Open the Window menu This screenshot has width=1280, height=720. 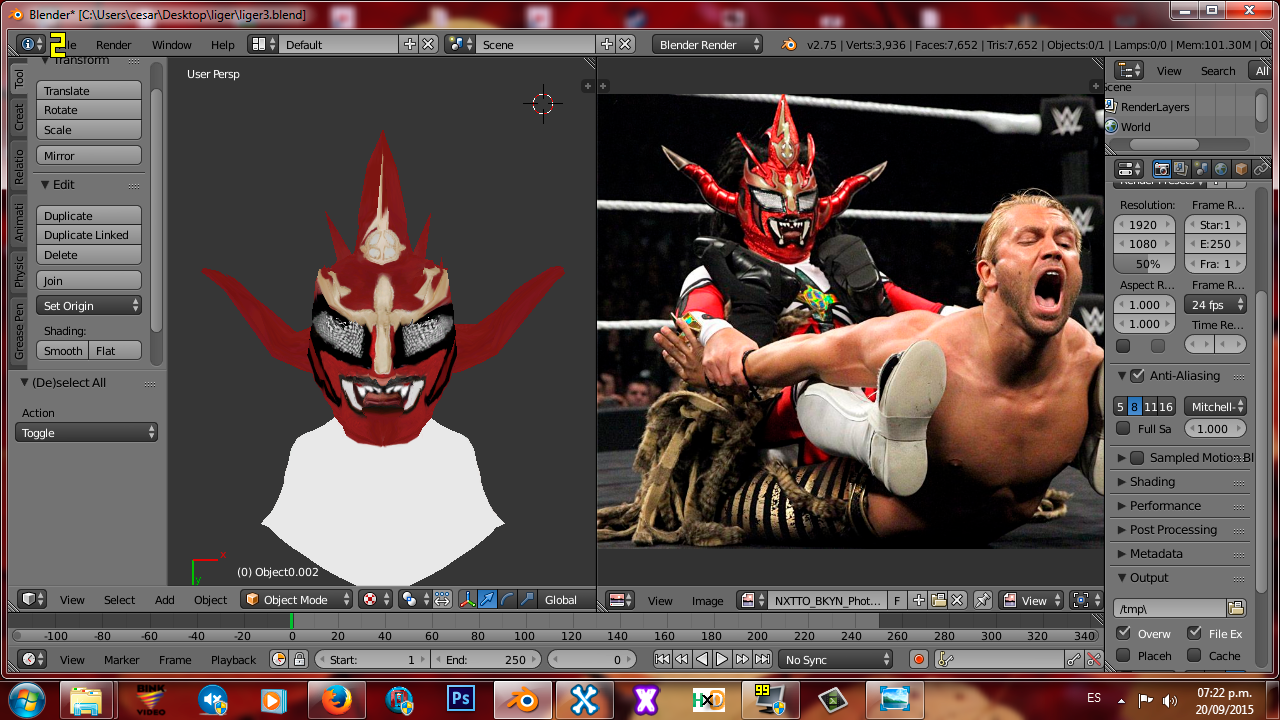point(172,45)
